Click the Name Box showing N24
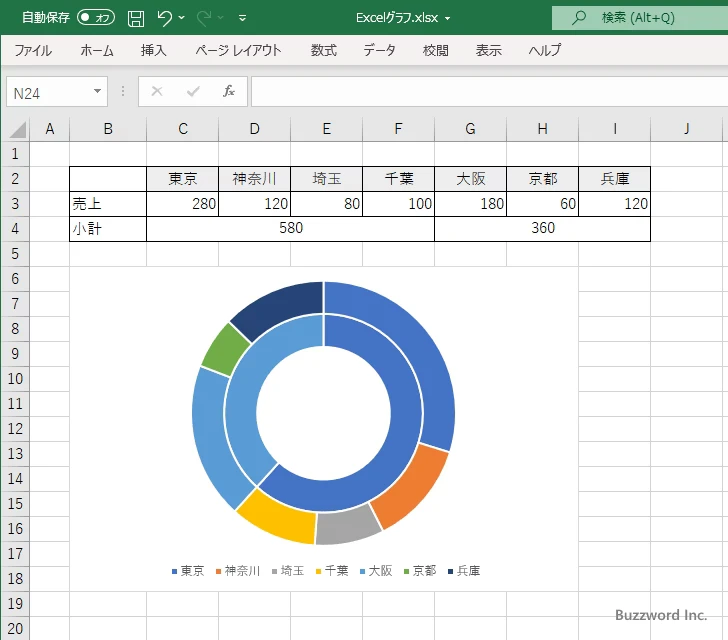This screenshot has height=640, width=728. [x=49, y=92]
